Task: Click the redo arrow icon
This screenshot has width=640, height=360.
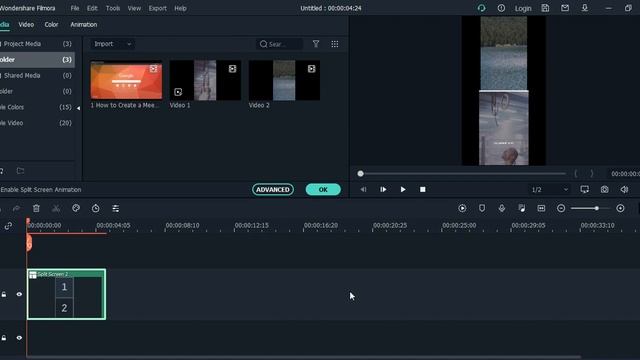Action: [16, 209]
